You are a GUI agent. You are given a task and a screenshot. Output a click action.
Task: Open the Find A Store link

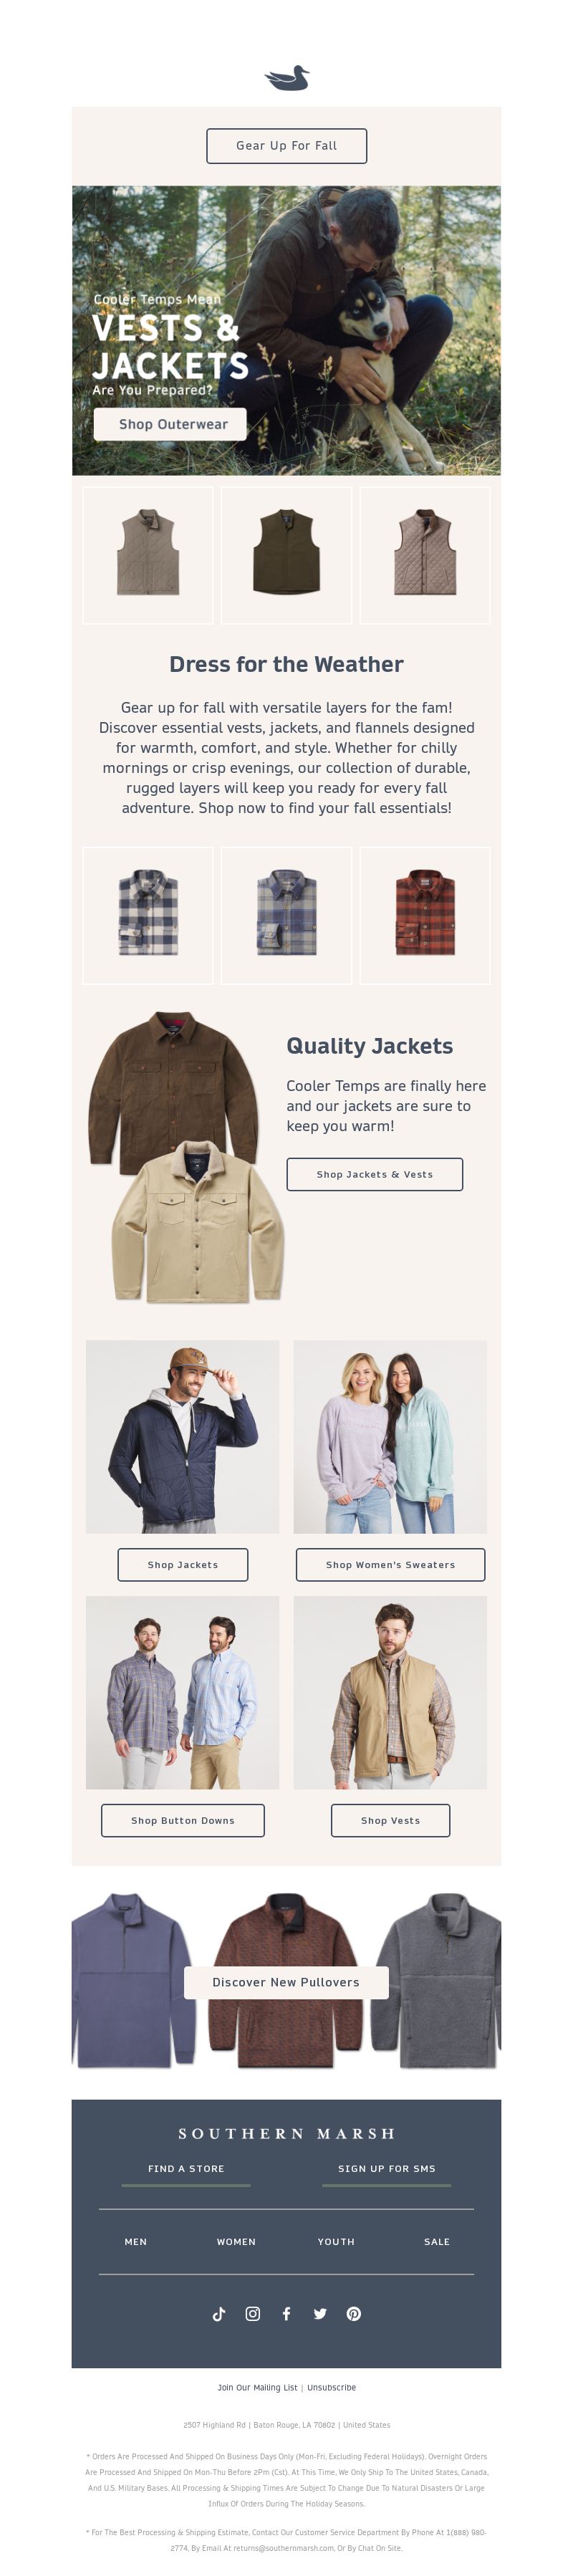click(186, 2168)
